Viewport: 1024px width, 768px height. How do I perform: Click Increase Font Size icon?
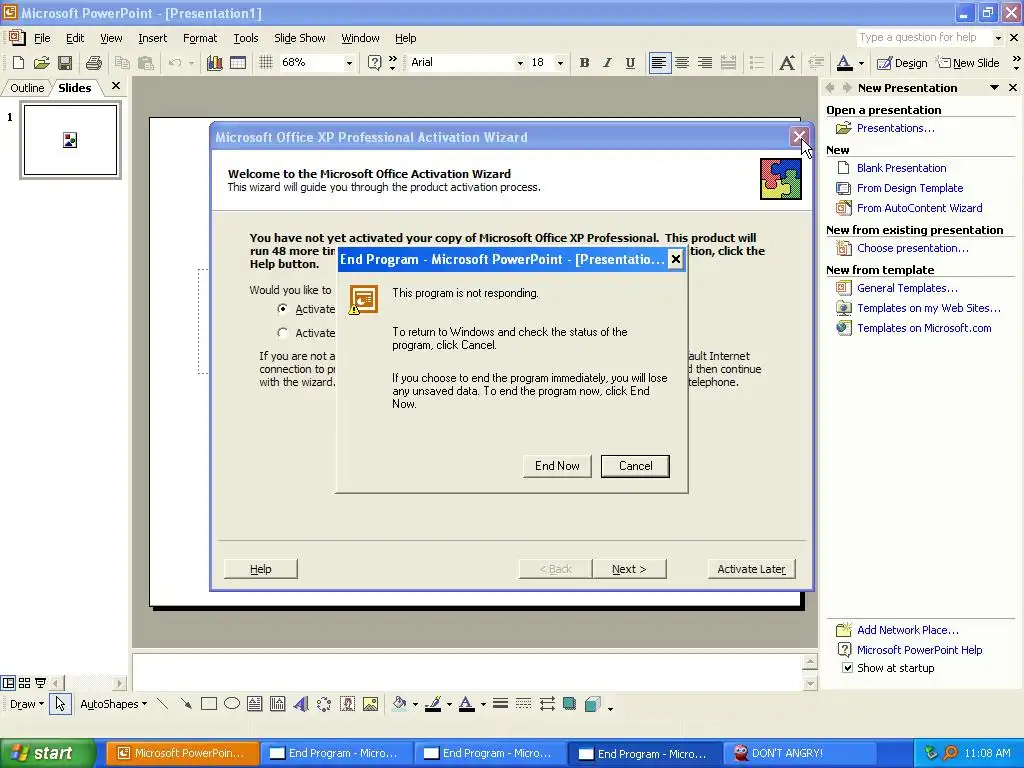(787, 63)
